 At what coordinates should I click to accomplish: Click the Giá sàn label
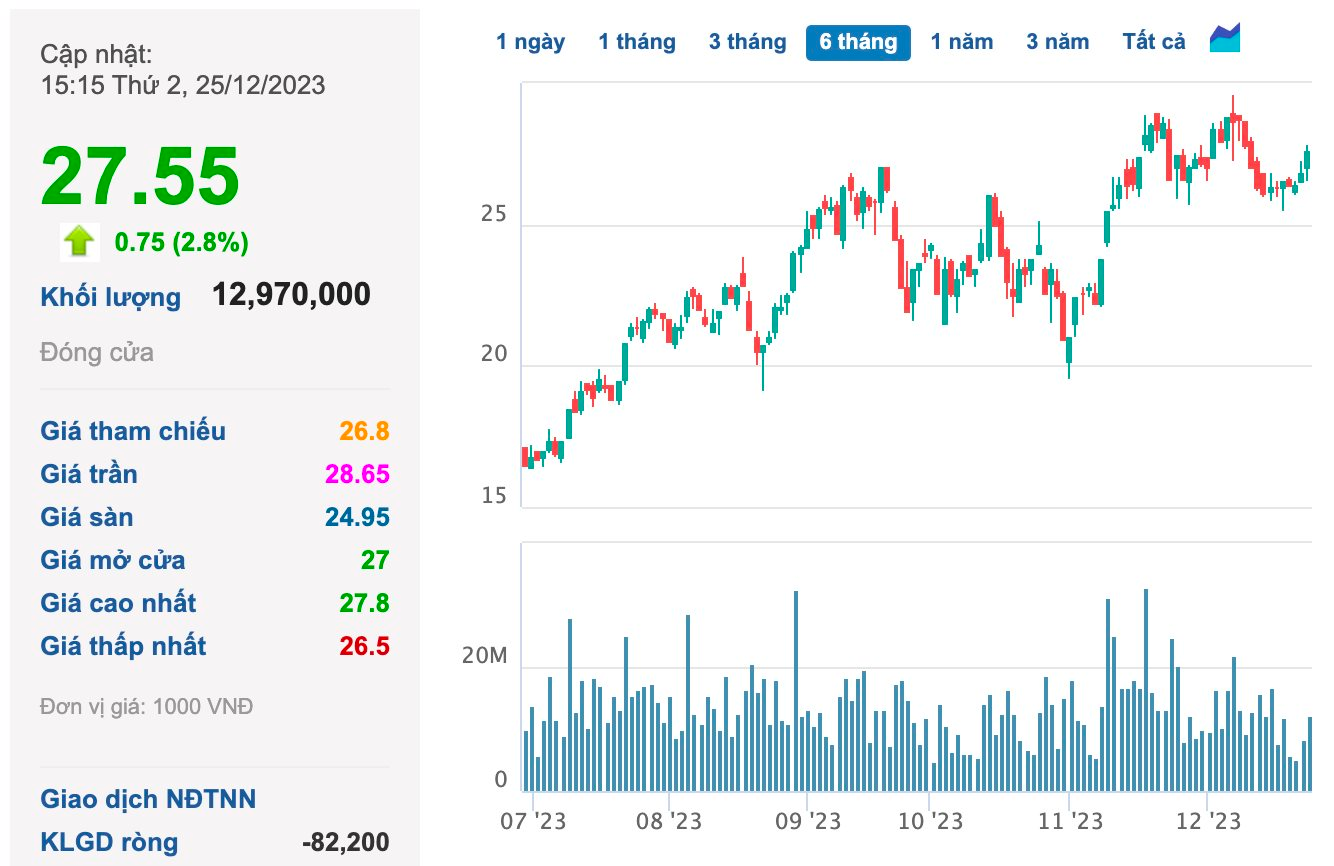tap(87, 517)
